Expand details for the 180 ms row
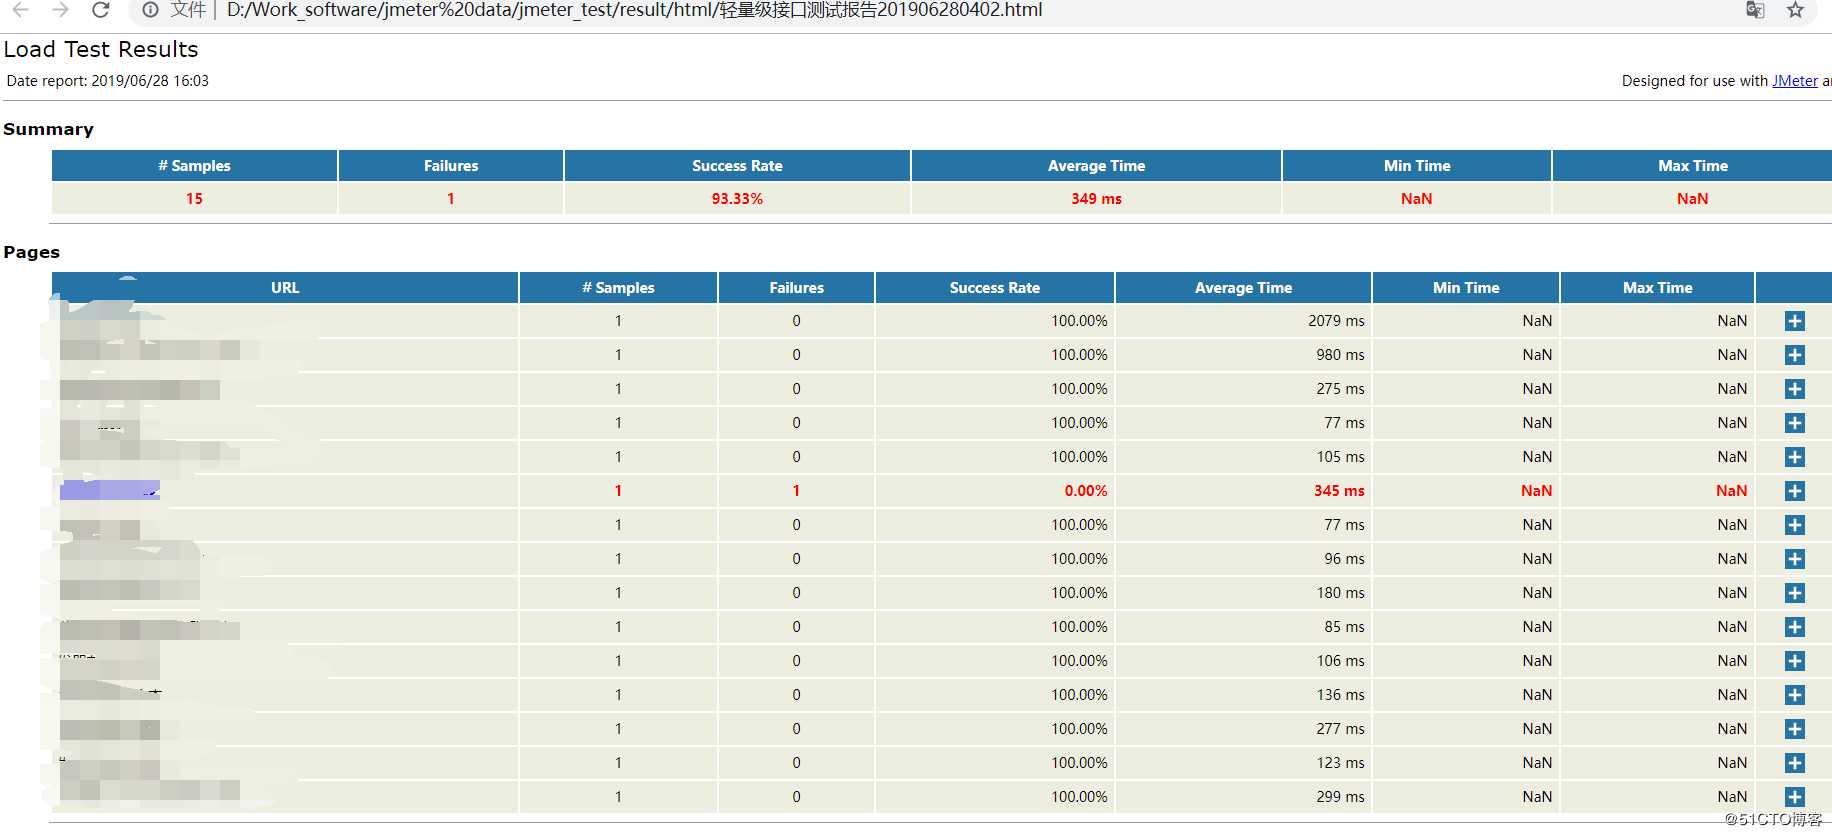1832x836 pixels. (x=1795, y=593)
